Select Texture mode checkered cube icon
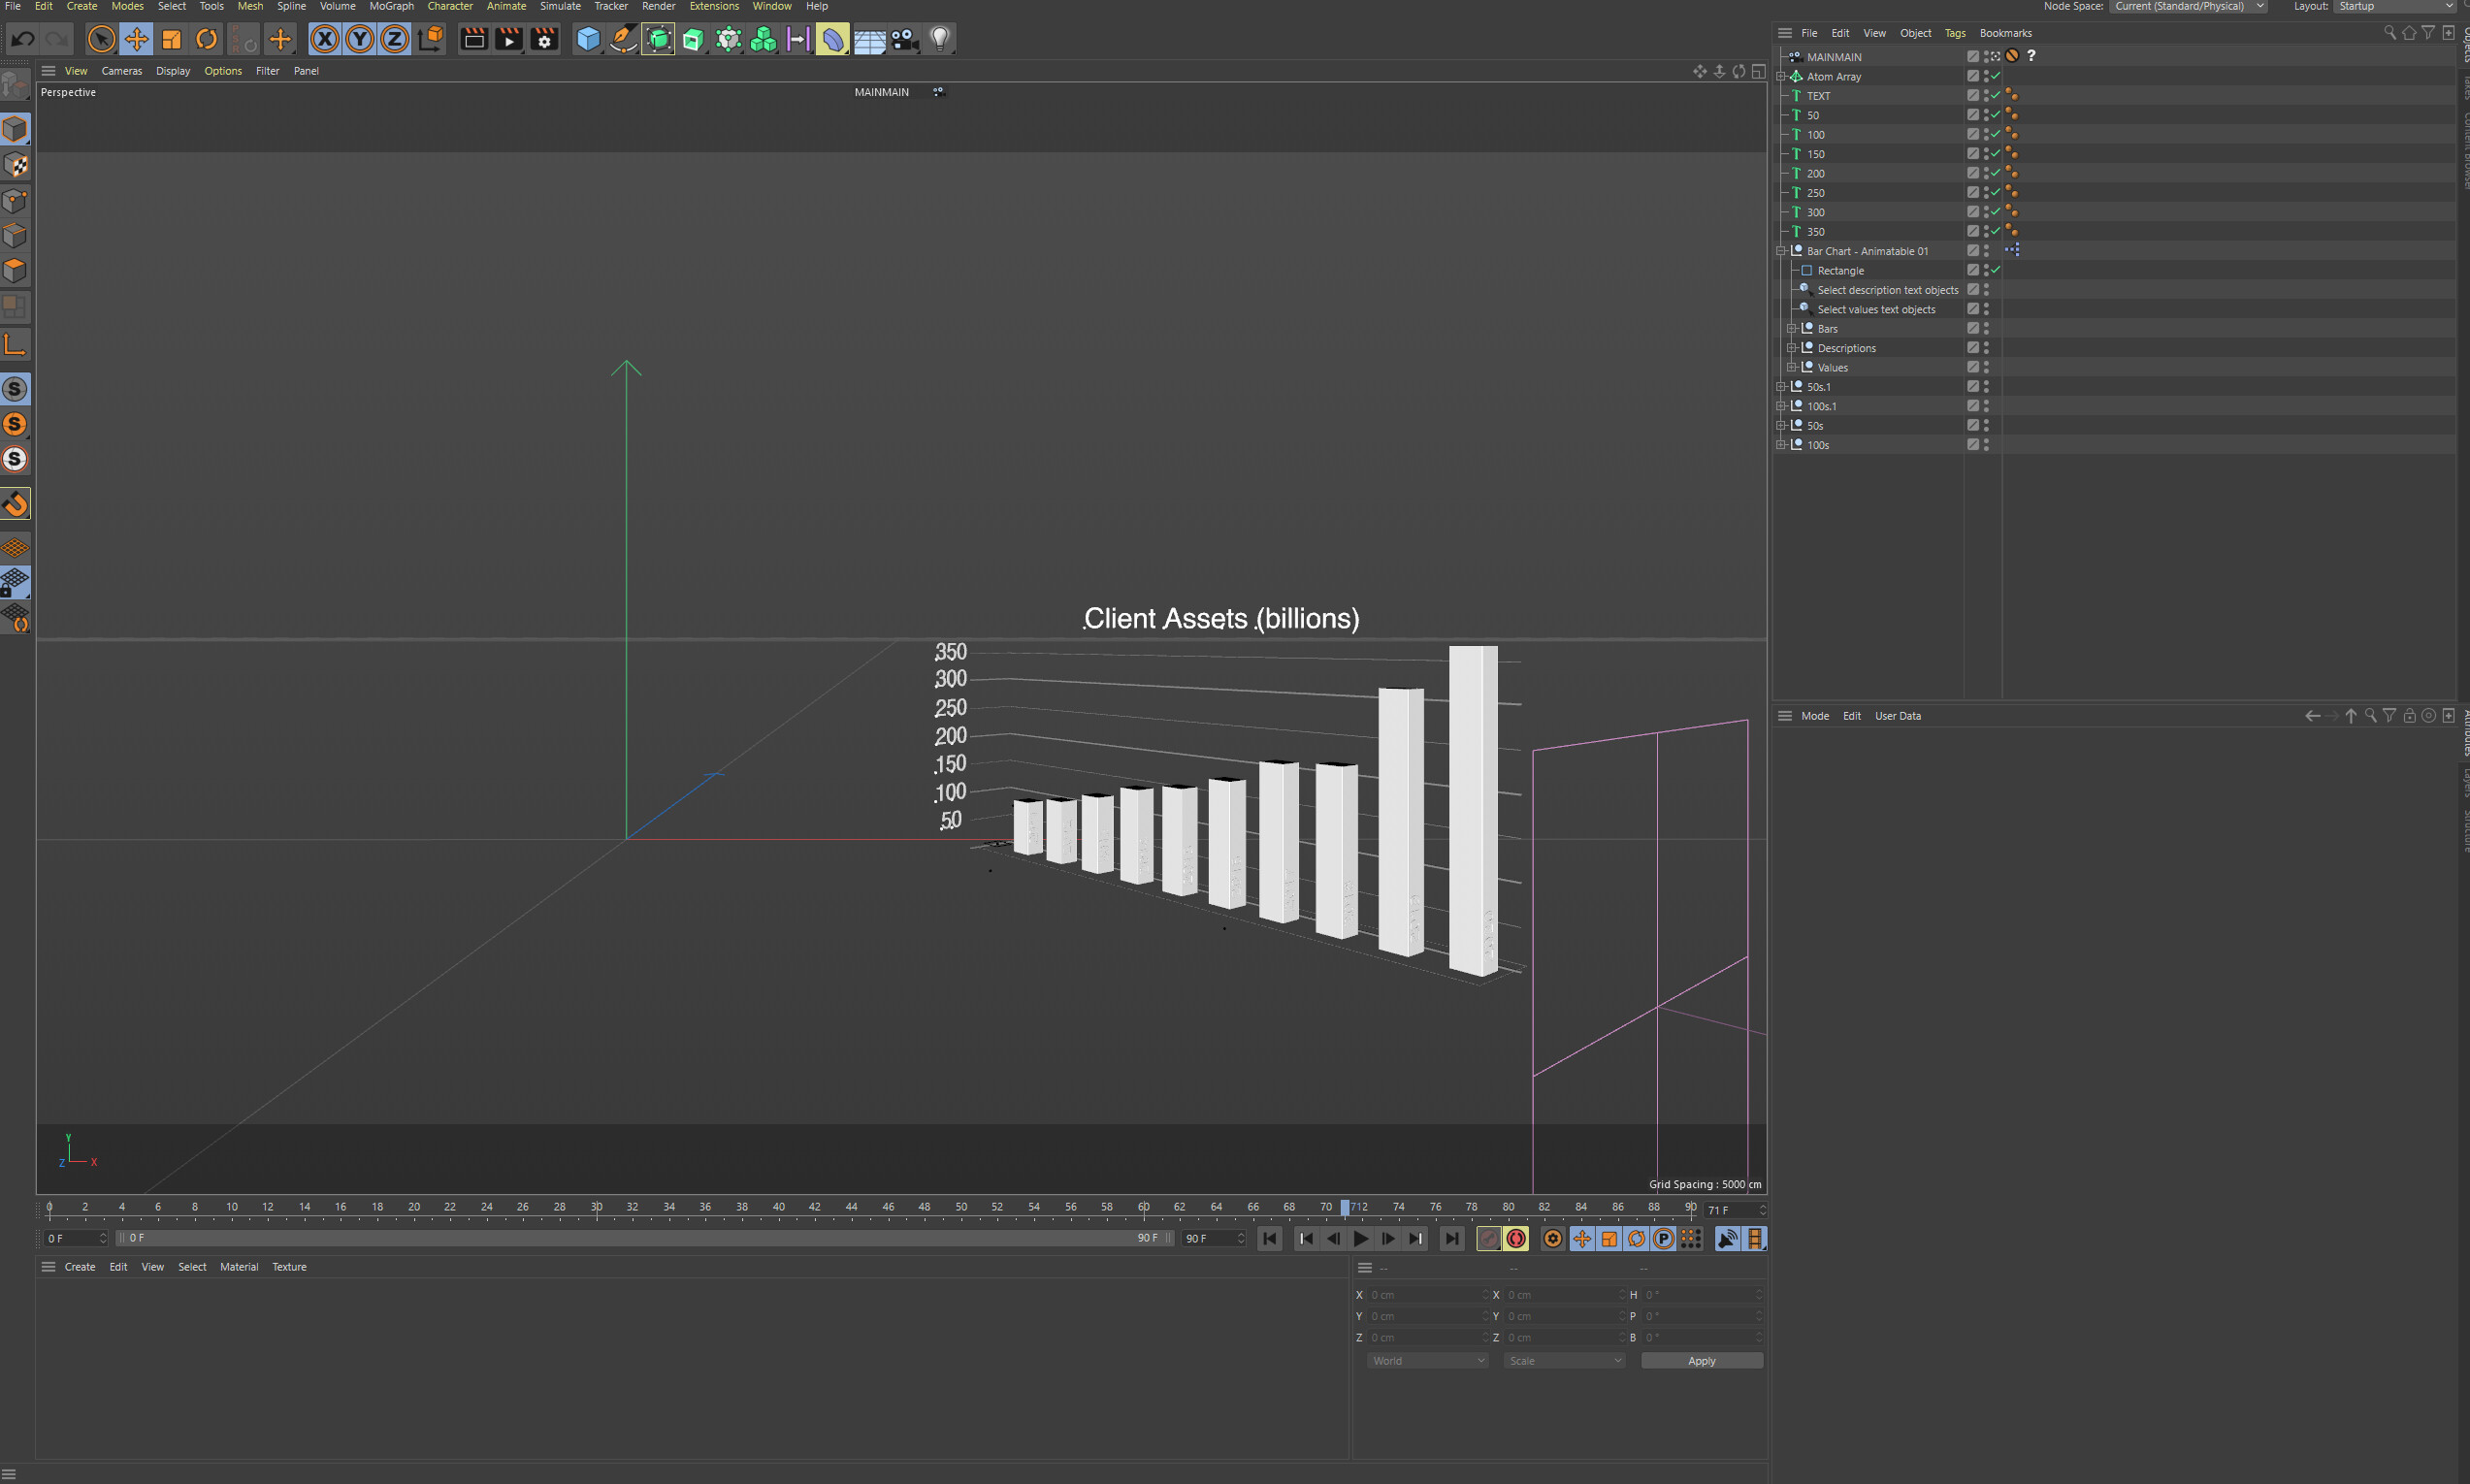Viewport: 2470px width, 1484px height. 15,164
